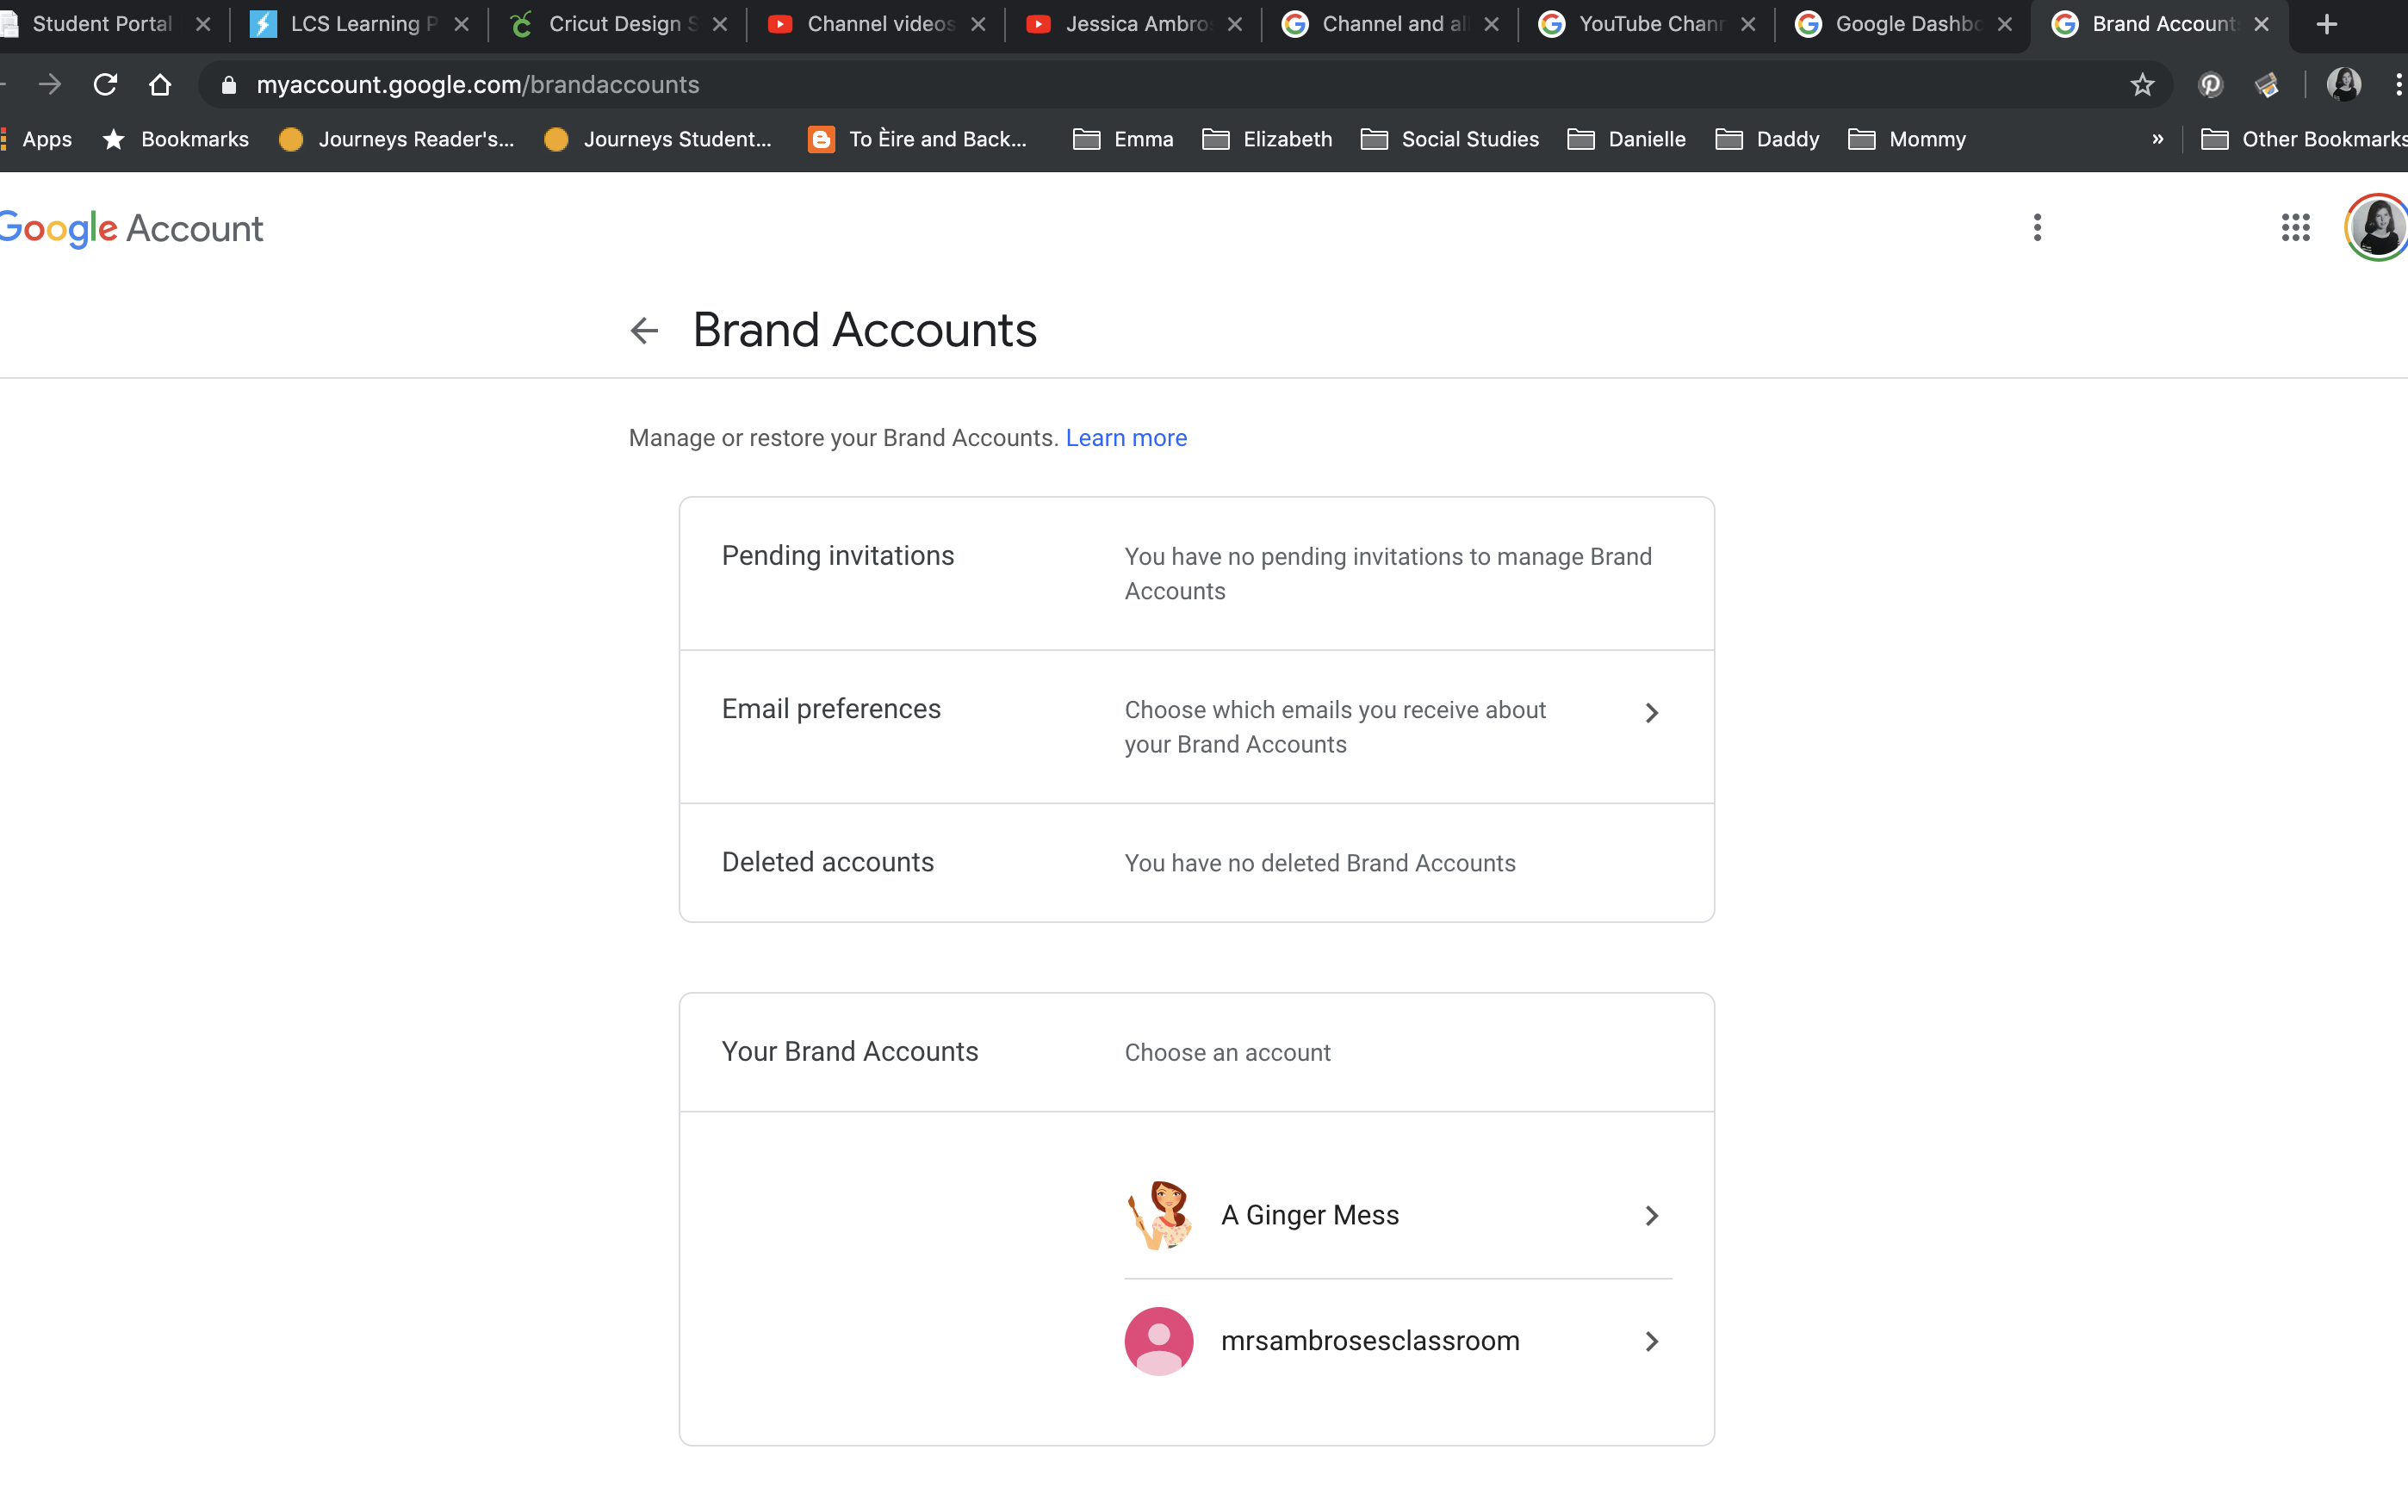Image resolution: width=2408 pixels, height=1512 pixels.
Task: Open the Google apps grid
Action: tap(2296, 228)
